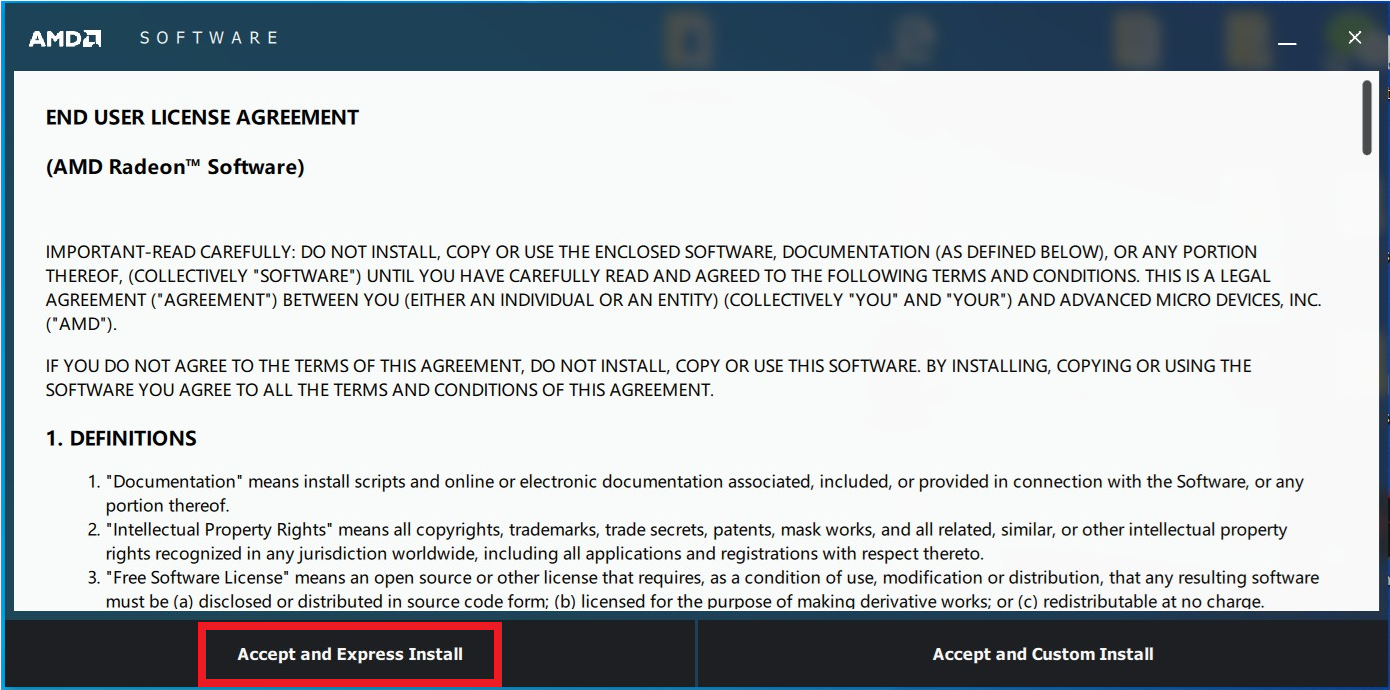Click the "portion thereof." line under Documentation
Image resolution: width=1390 pixels, height=690 pixels.
point(167,506)
